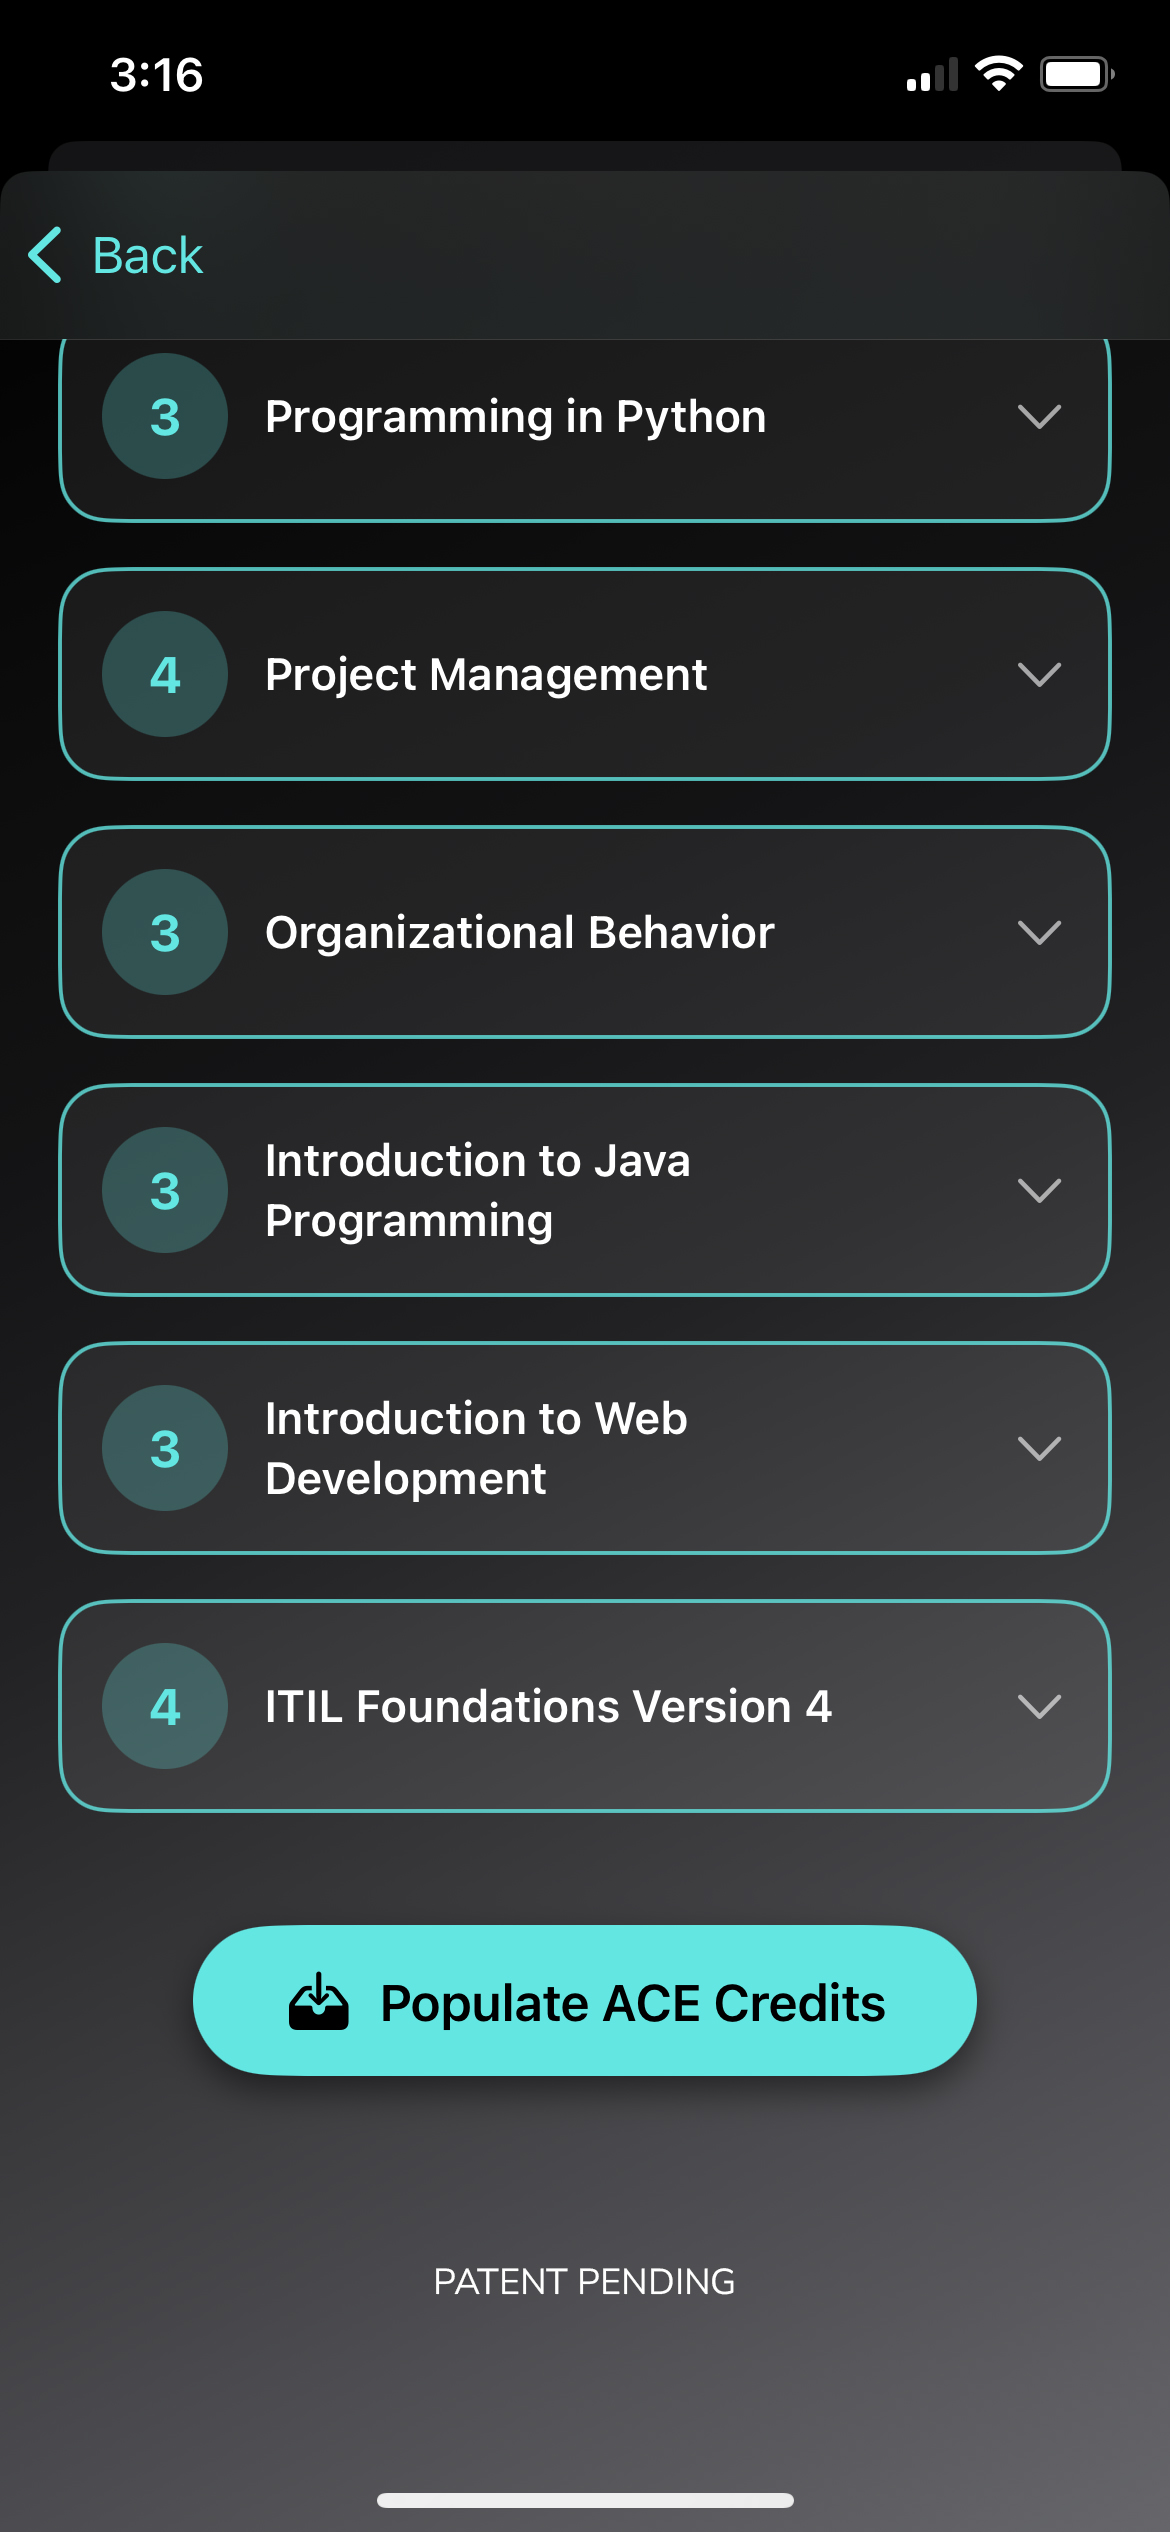The width and height of the screenshot is (1170, 2532).
Task: Click the Back link text
Action: pyautogui.click(x=147, y=256)
